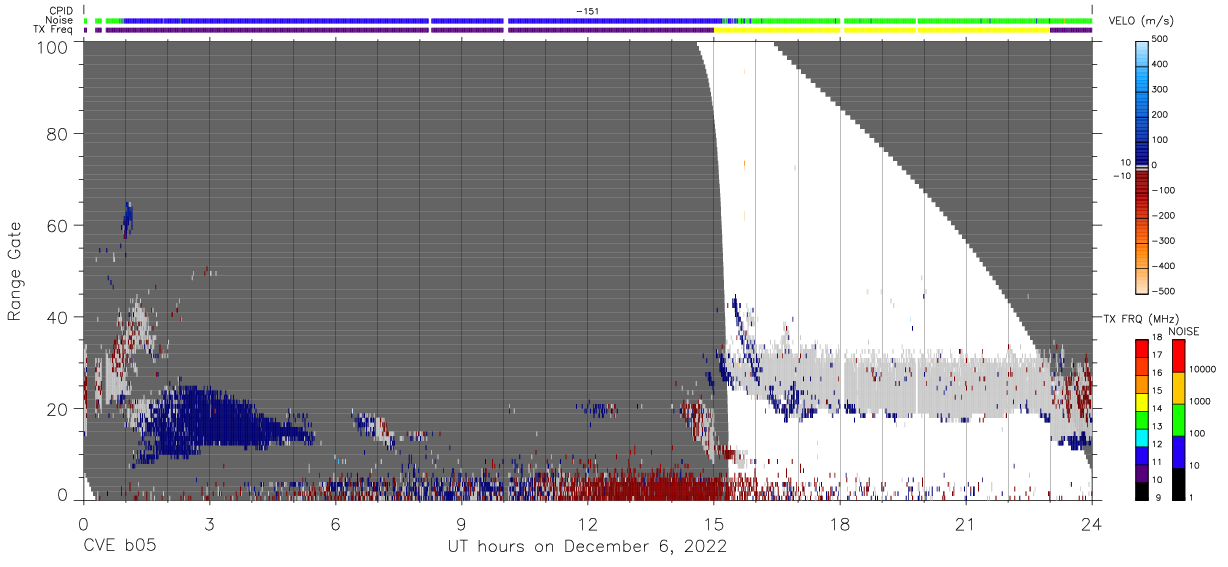Click the yellow segment of the TX Freq bar

pos(881,30)
